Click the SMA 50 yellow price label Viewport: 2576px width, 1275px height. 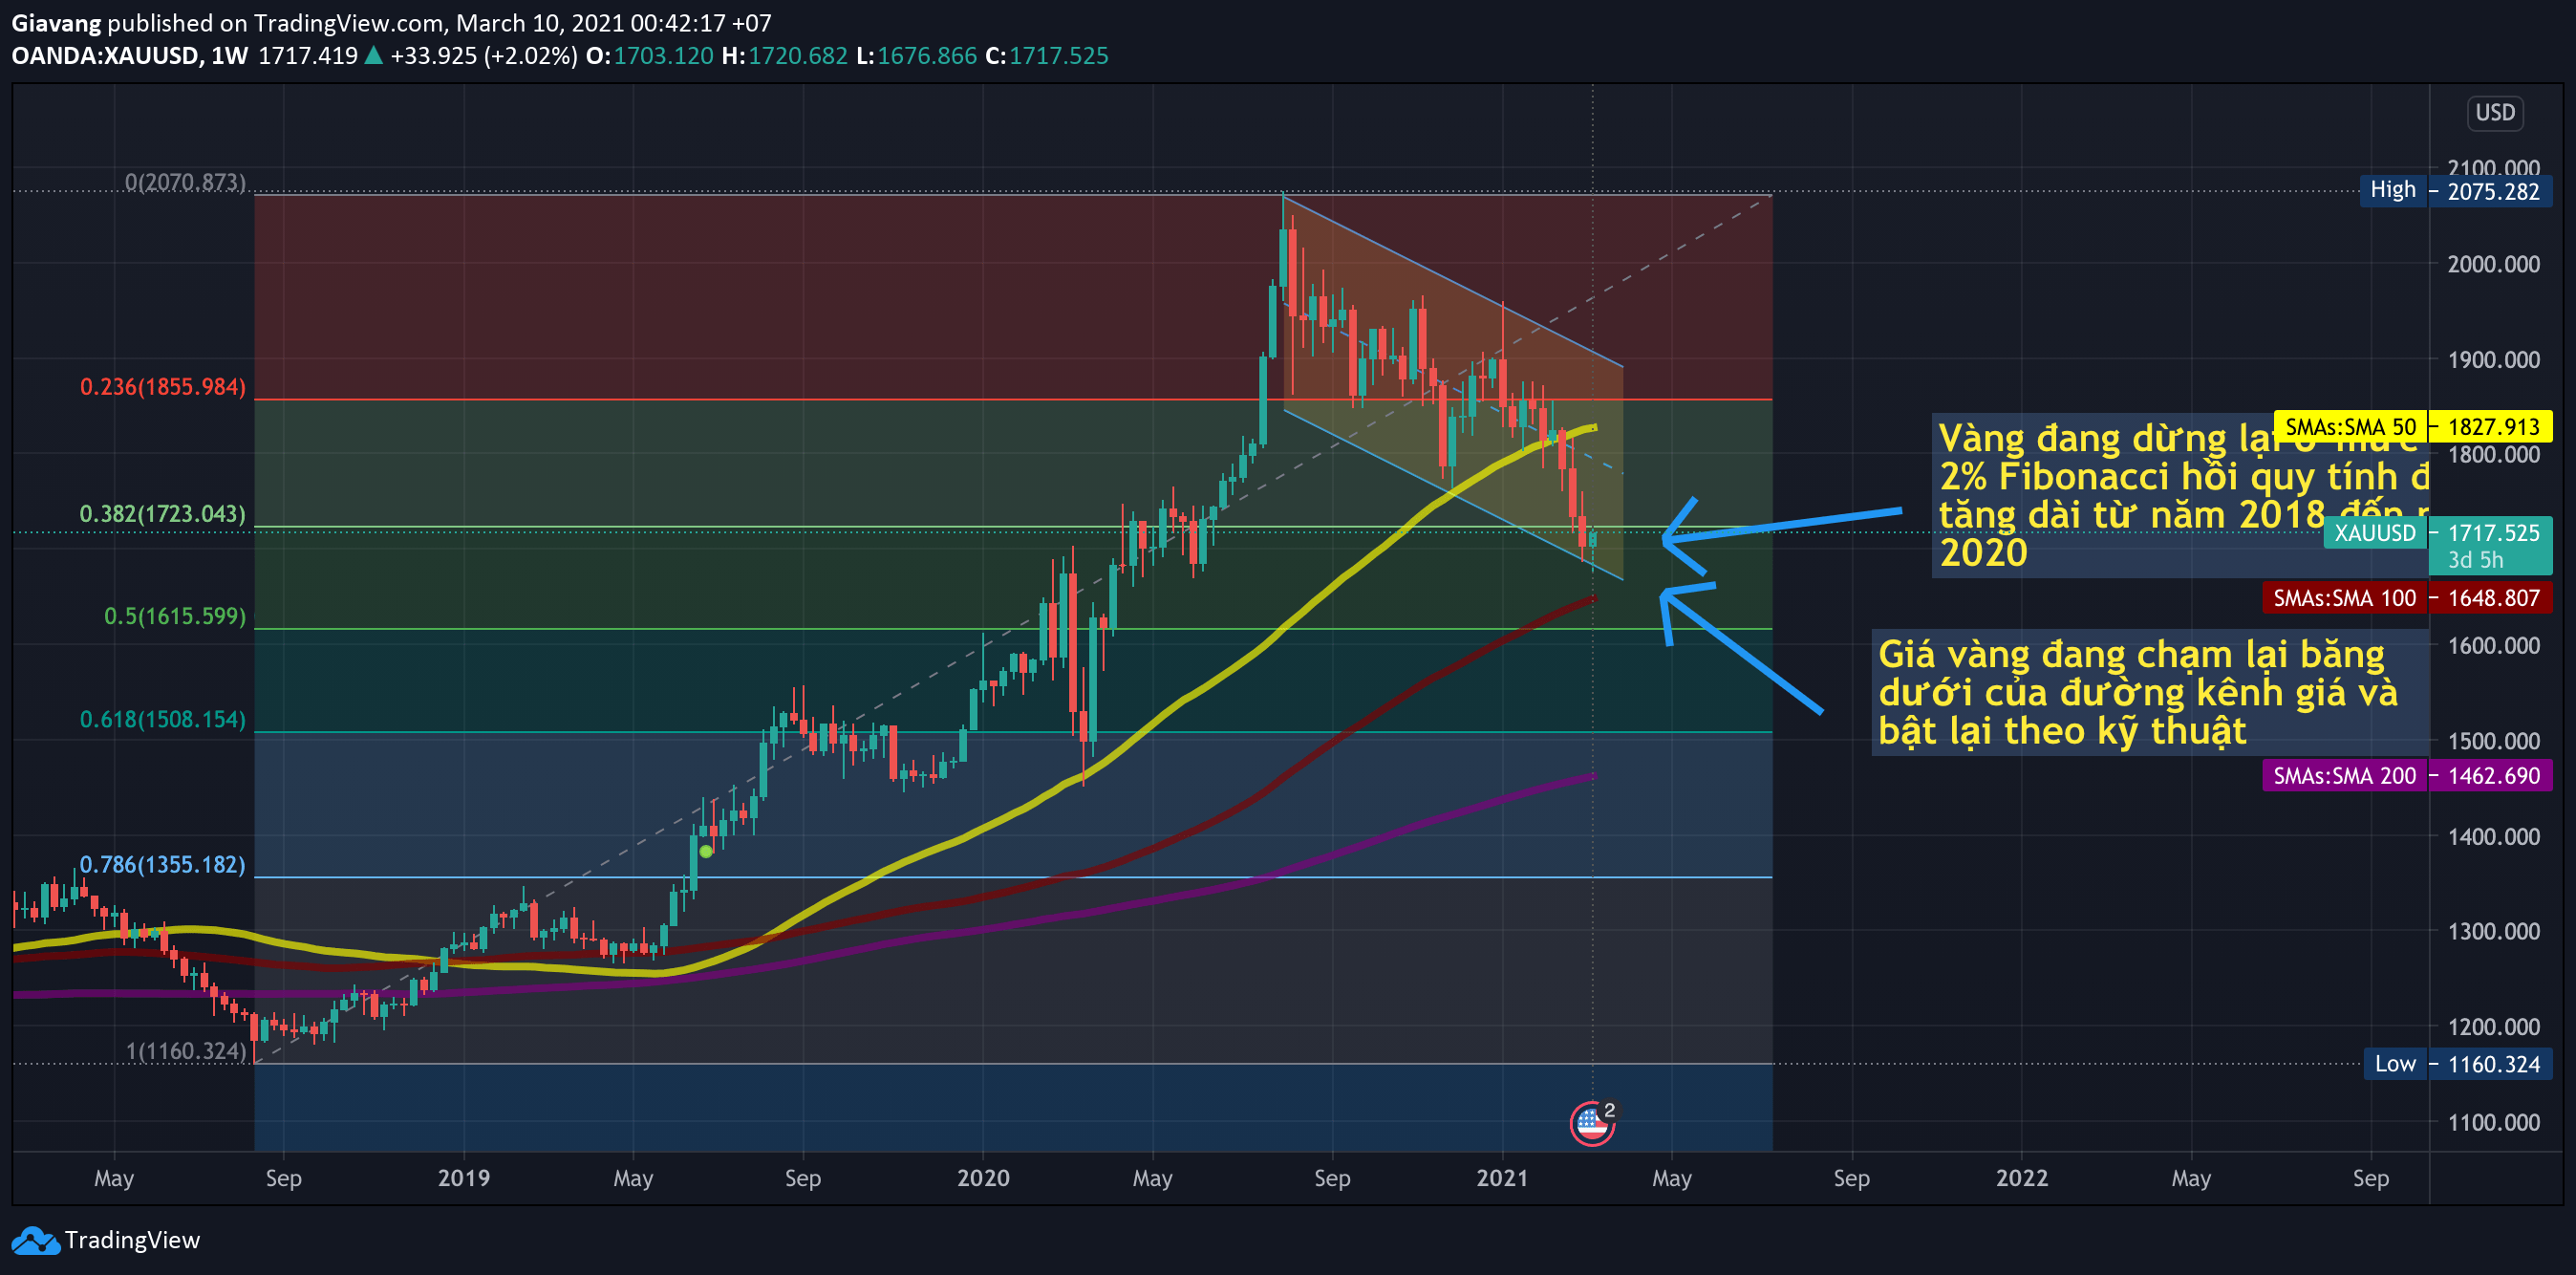click(x=2412, y=427)
